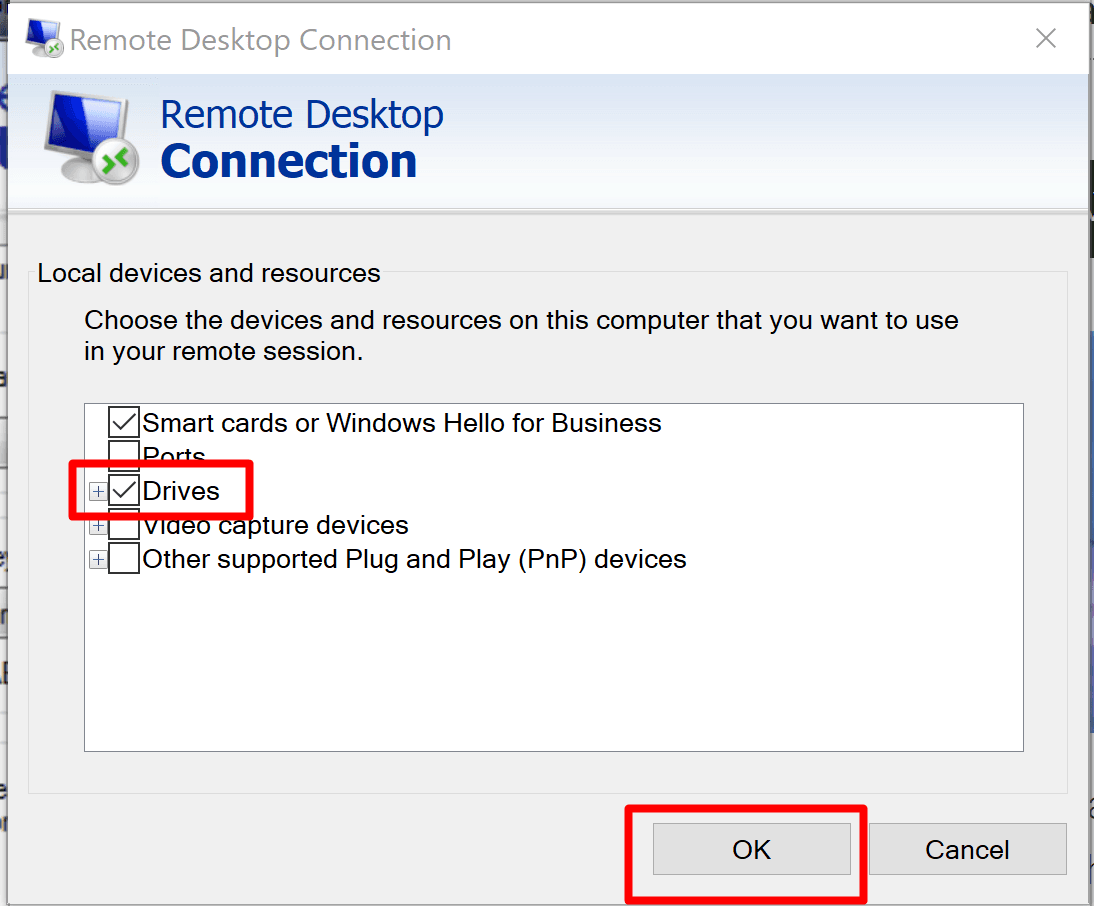Highlight the Drives item label
This screenshot has width=1094, height=906.
tap(181, 491)
